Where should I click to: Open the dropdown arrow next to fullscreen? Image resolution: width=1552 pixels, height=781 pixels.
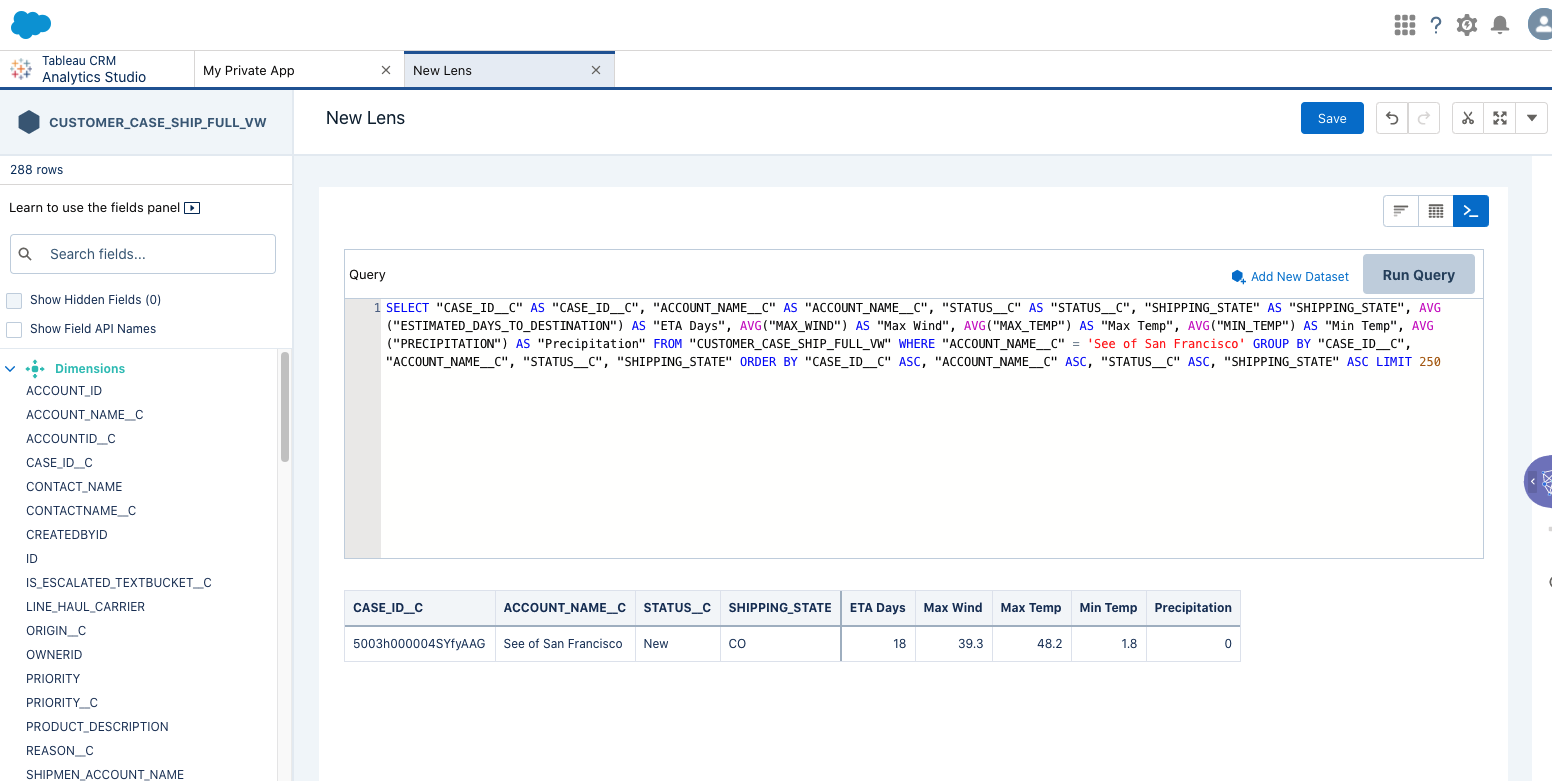[x=1532, y=118]
